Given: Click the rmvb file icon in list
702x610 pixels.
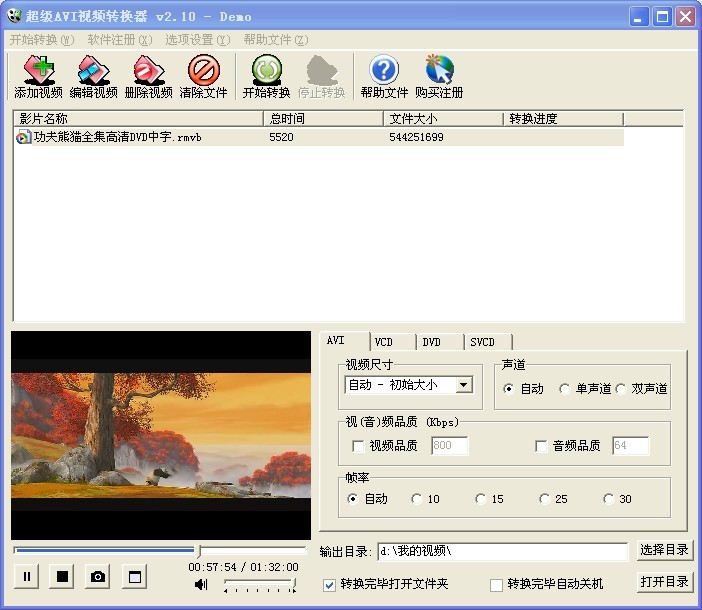Looking at the screenshot, I should point(23,137).
